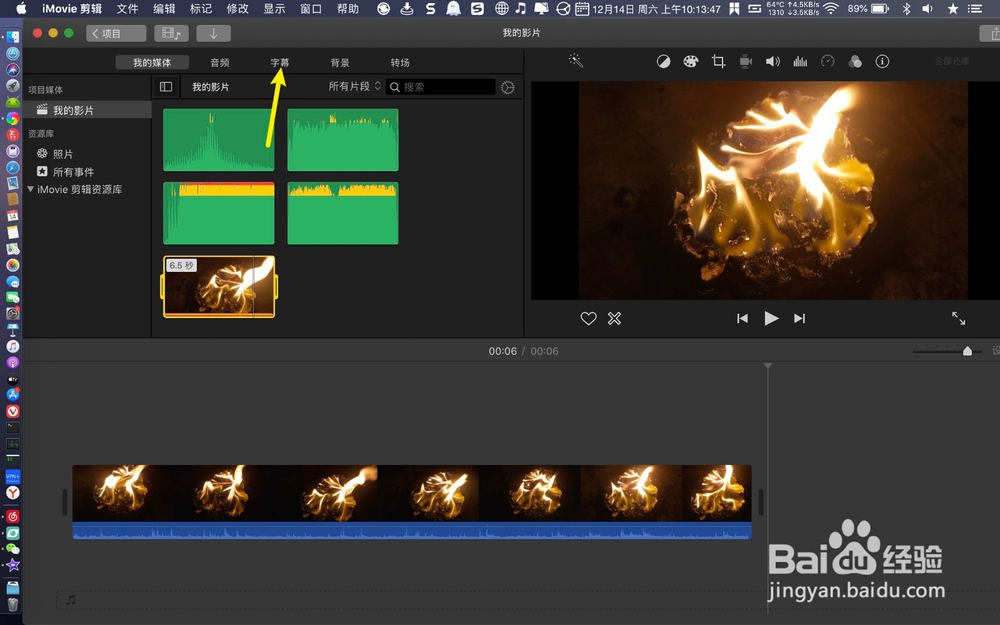This screenshot has height=625, width=1000.
Task: Open the Wi-Fi status menu
Action: (830, 9)
